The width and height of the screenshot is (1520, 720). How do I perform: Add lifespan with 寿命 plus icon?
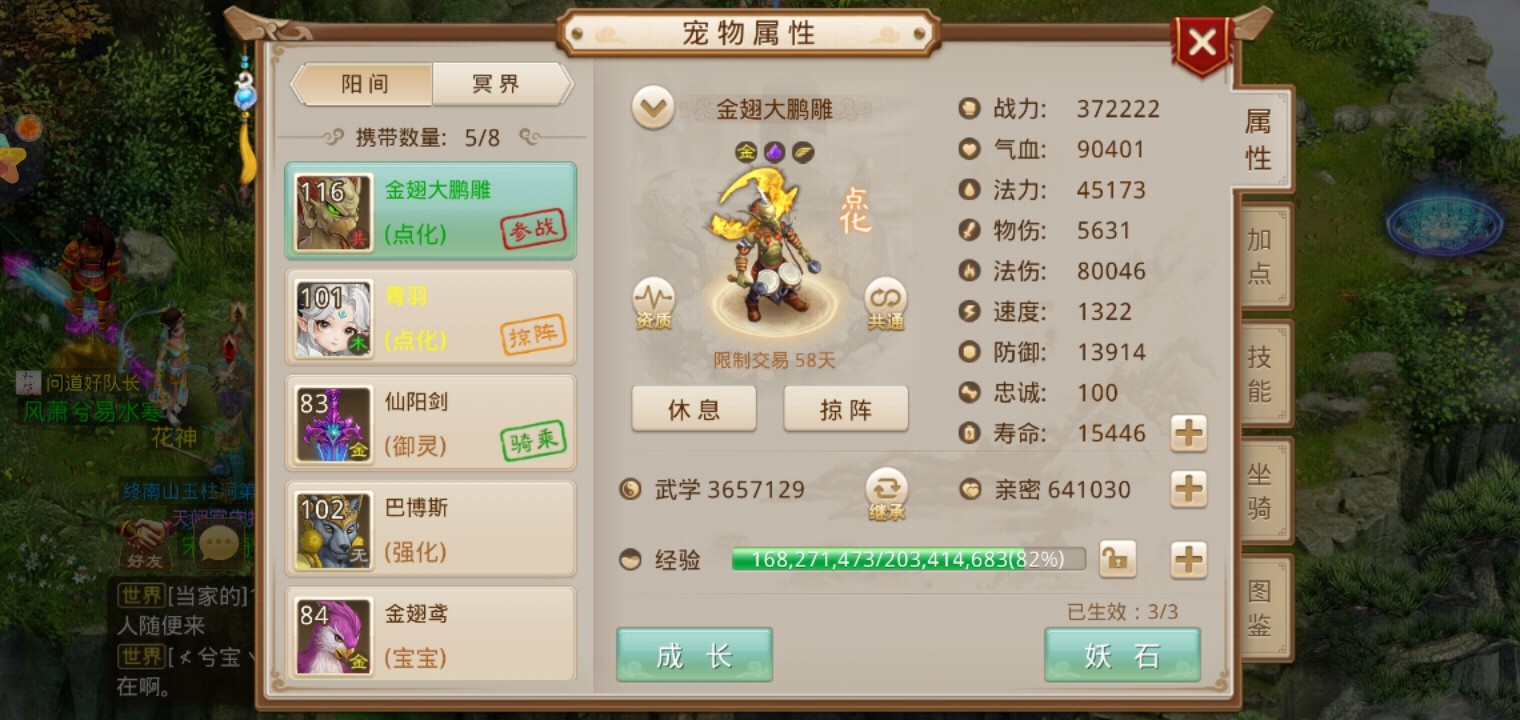1188,433
